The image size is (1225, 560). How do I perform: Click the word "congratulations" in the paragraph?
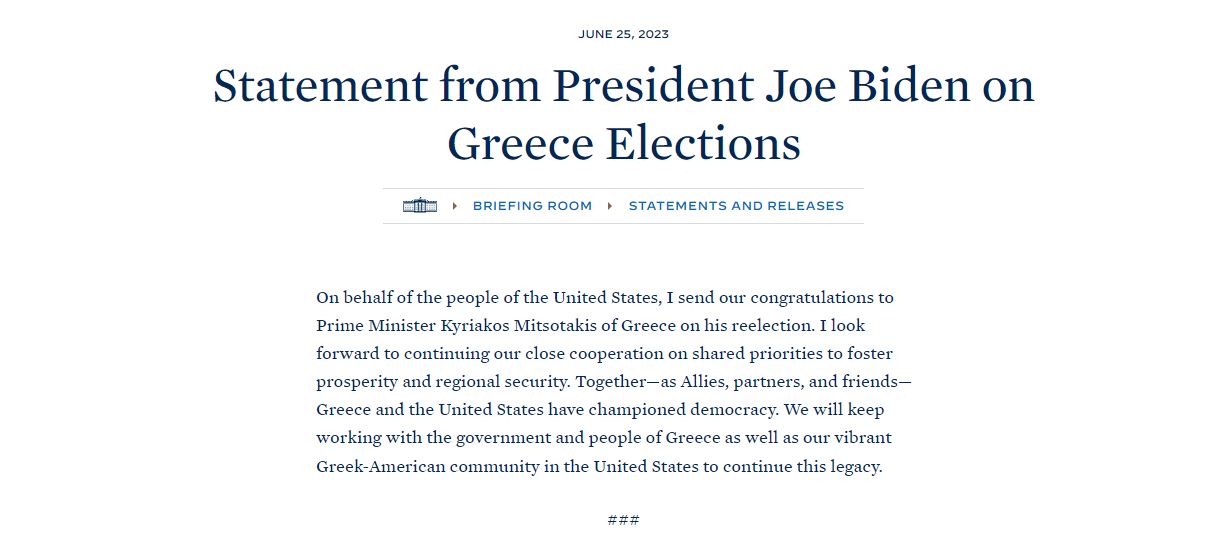click(811, 298)
